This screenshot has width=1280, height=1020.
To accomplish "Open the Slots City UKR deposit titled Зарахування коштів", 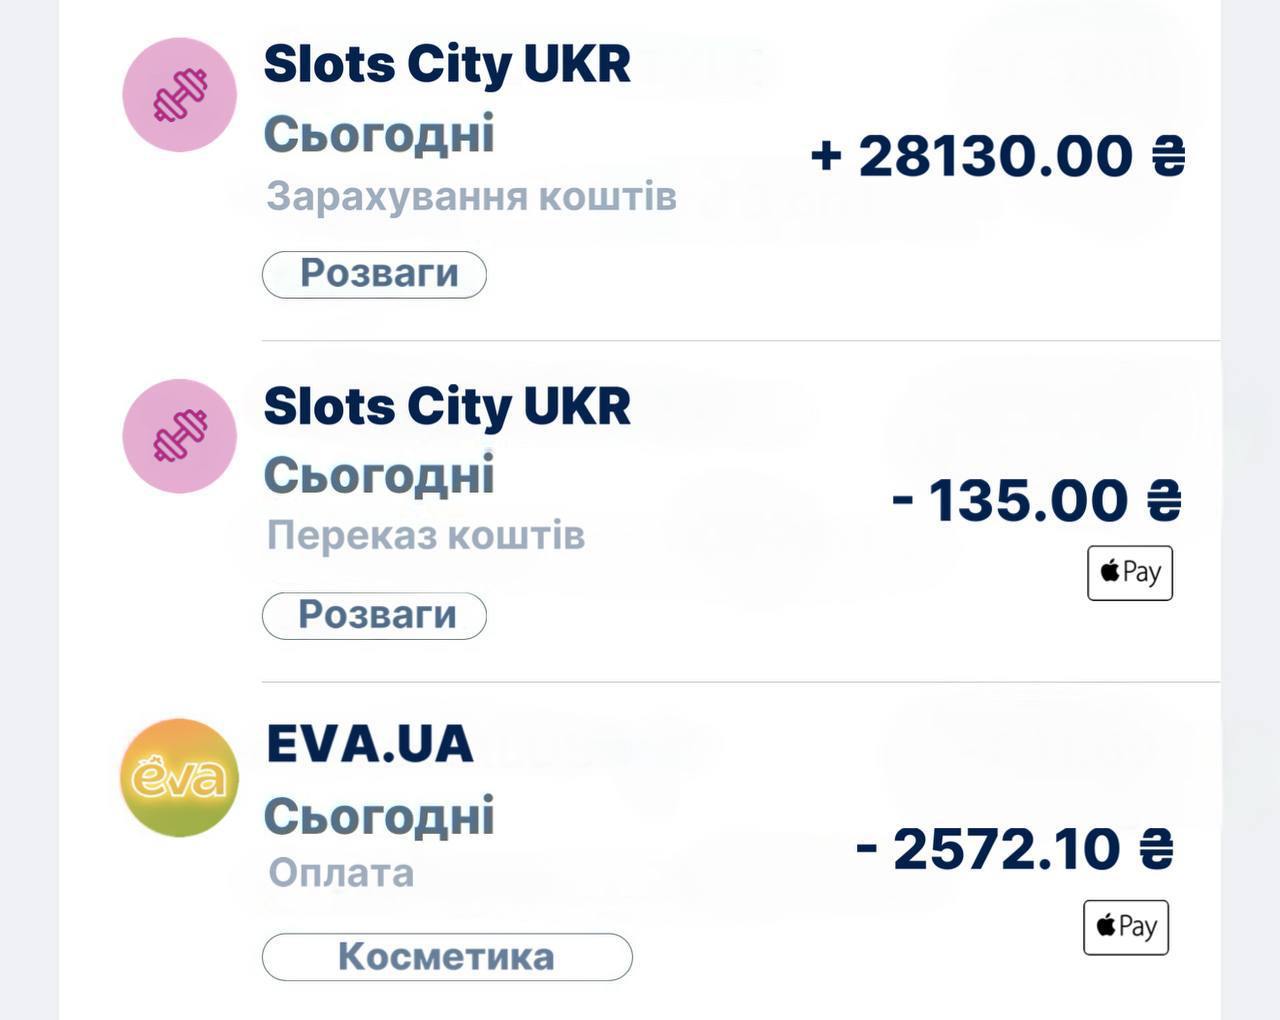I will click(447, 64).
